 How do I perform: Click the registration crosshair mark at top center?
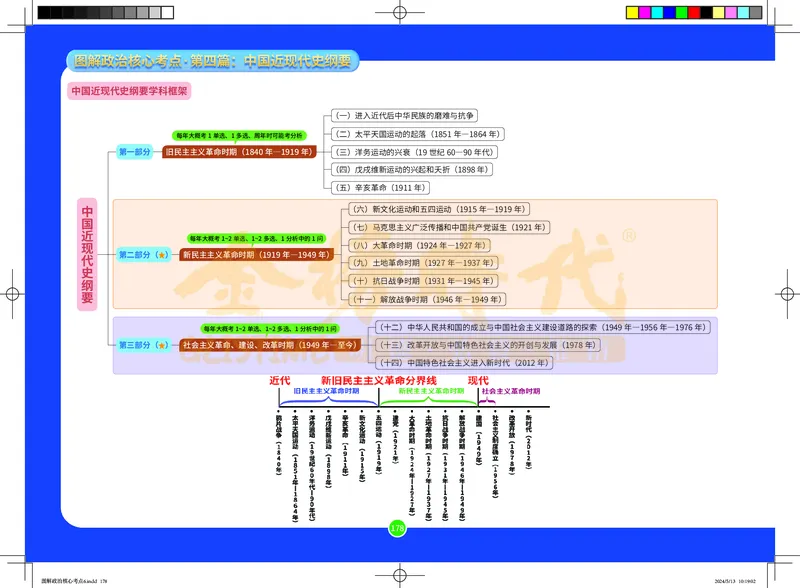[x=399, y=12]
